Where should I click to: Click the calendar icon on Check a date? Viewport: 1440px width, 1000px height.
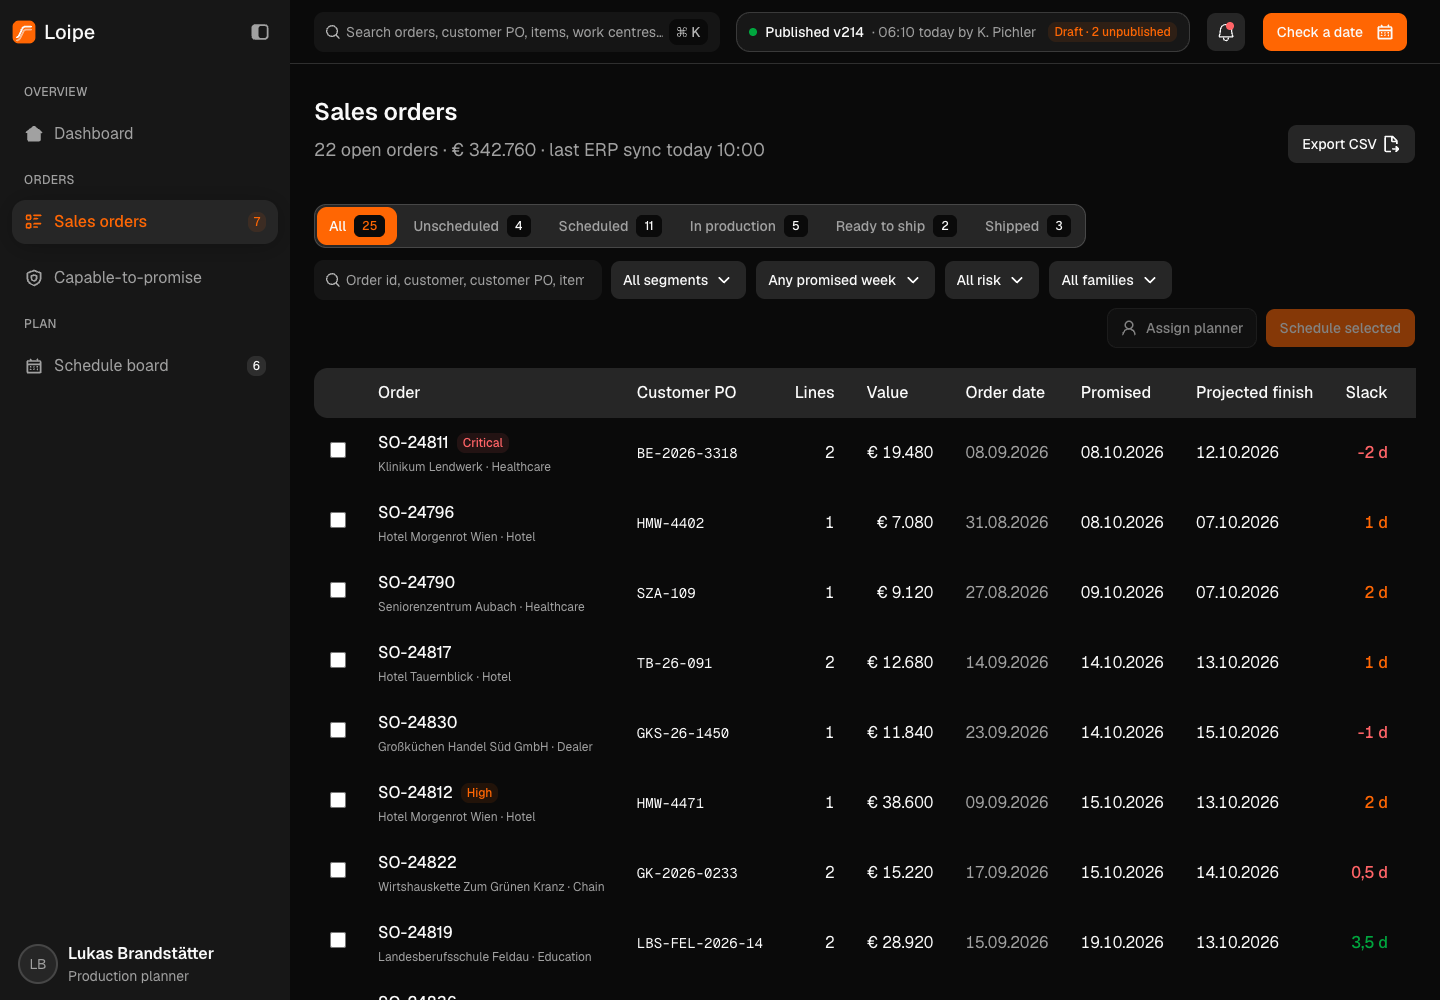(x=1385, y=32)
